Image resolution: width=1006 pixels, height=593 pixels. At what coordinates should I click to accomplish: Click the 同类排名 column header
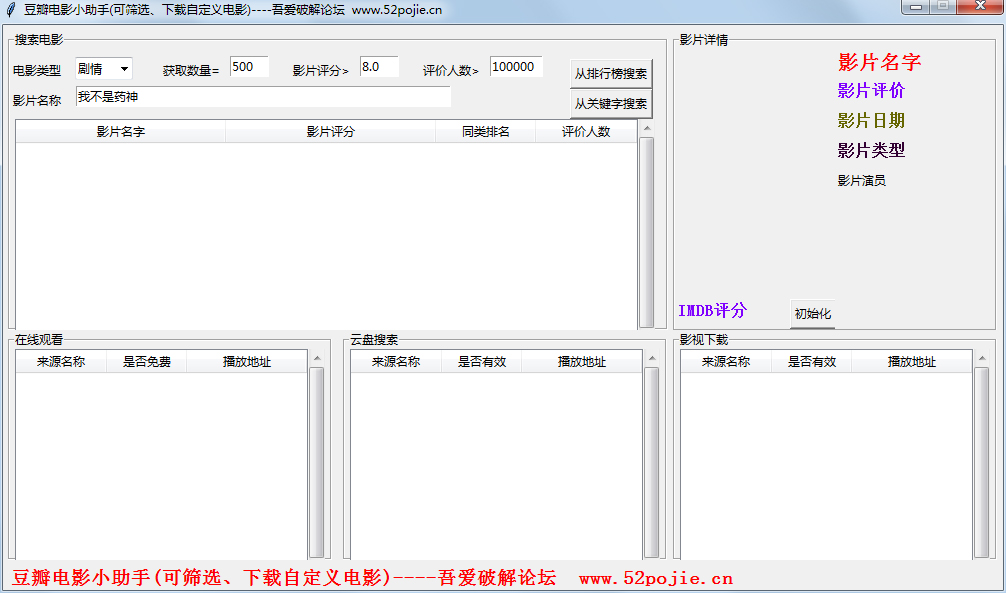[x=485, y=132]
